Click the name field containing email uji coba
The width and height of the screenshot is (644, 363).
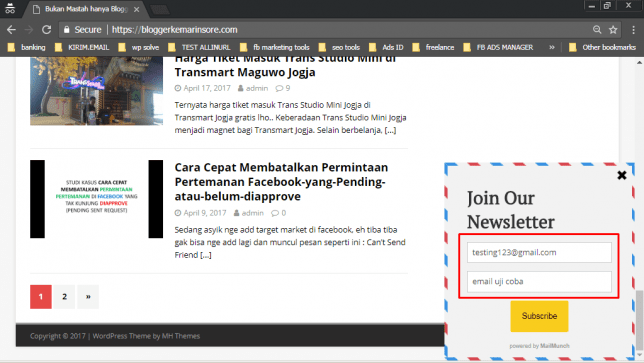539,281
